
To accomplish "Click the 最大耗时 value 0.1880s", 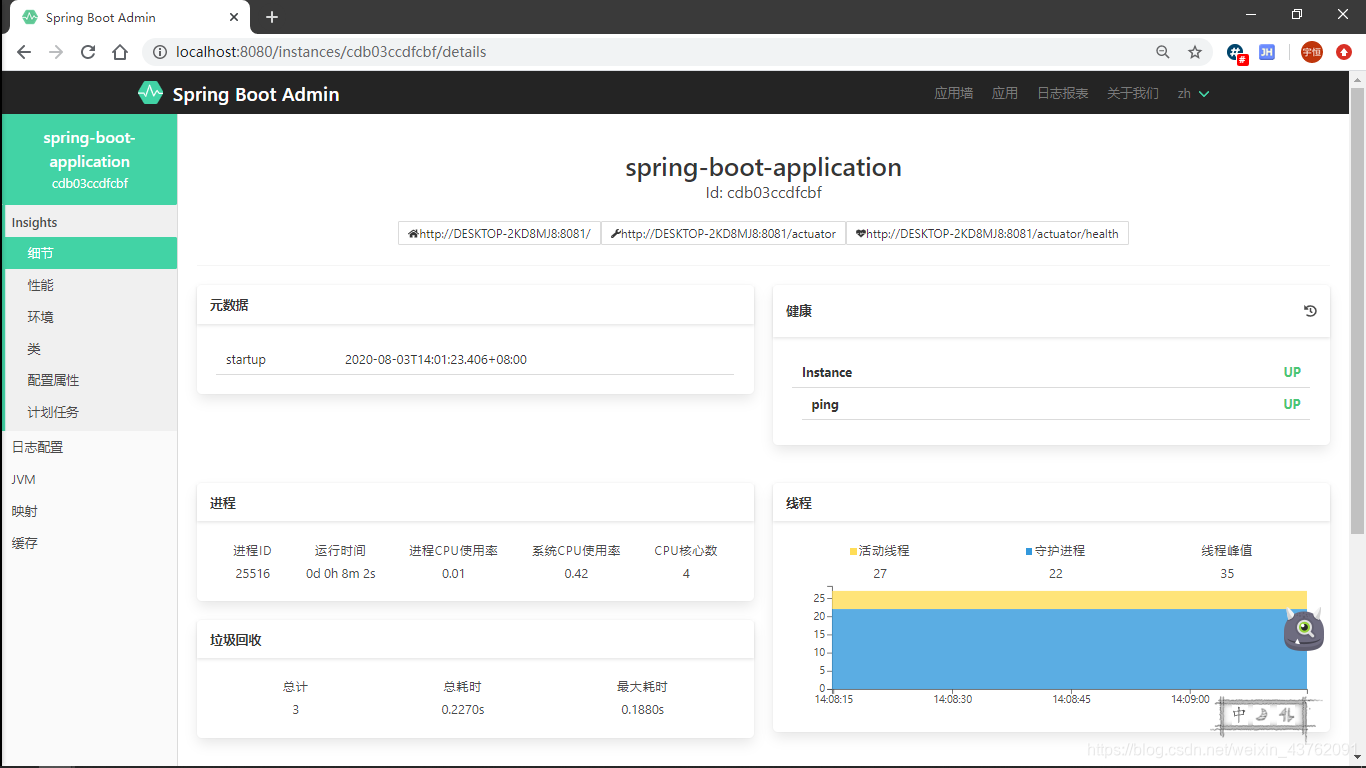I will (x=642, y=710).
